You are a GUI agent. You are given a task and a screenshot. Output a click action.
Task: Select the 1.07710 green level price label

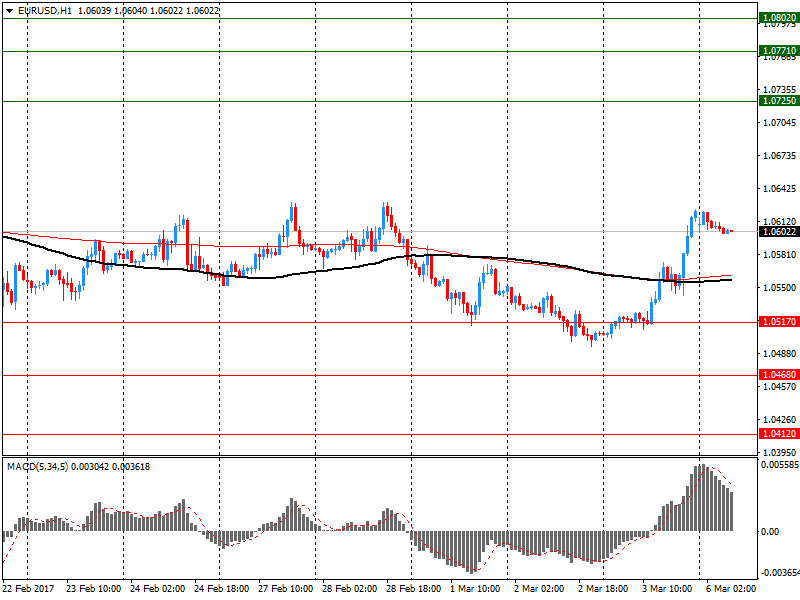[x=779, y=51]
